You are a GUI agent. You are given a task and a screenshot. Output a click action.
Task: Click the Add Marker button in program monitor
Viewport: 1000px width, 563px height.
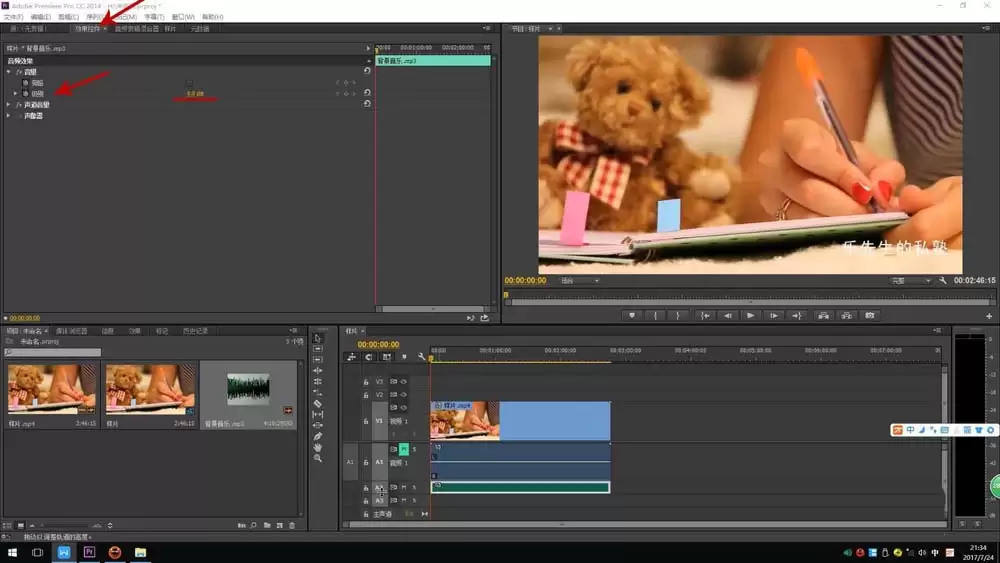pos(632,315)
